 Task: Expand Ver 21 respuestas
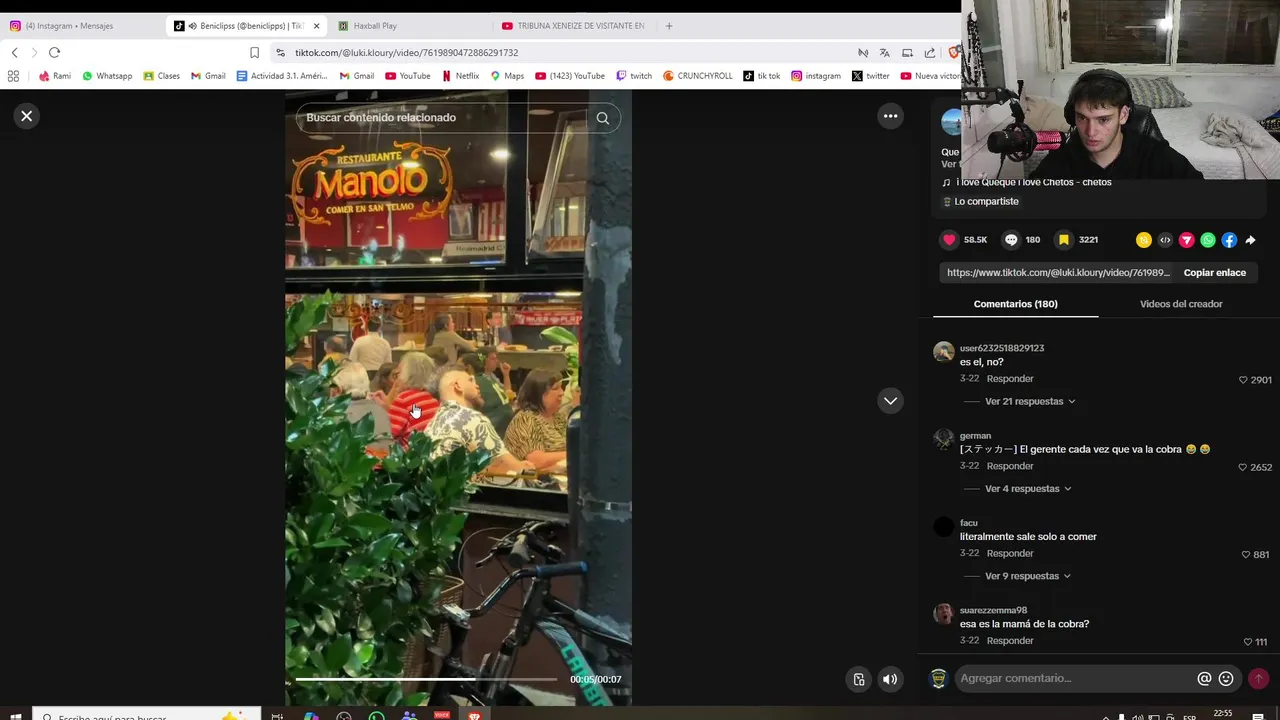1030,401
